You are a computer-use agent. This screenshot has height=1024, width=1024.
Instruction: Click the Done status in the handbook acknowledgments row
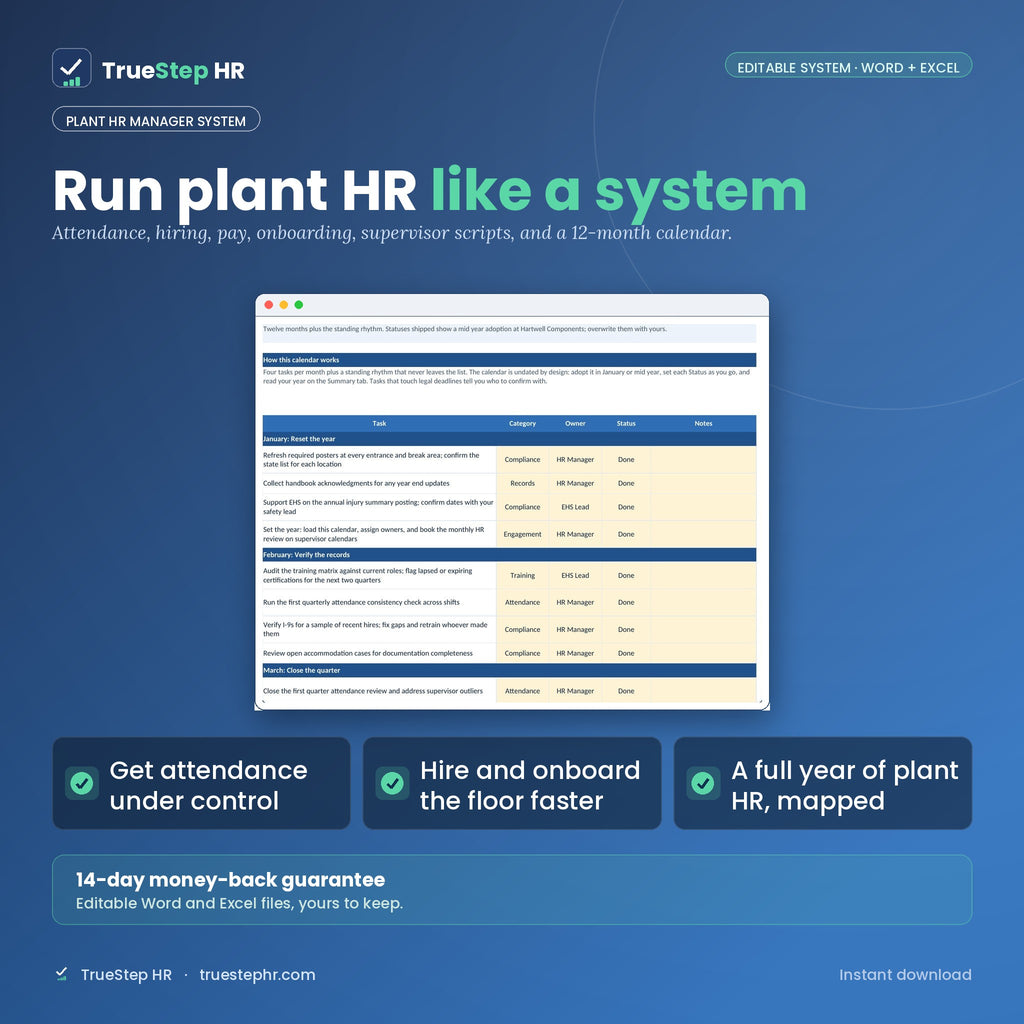(x=626, y=483)
